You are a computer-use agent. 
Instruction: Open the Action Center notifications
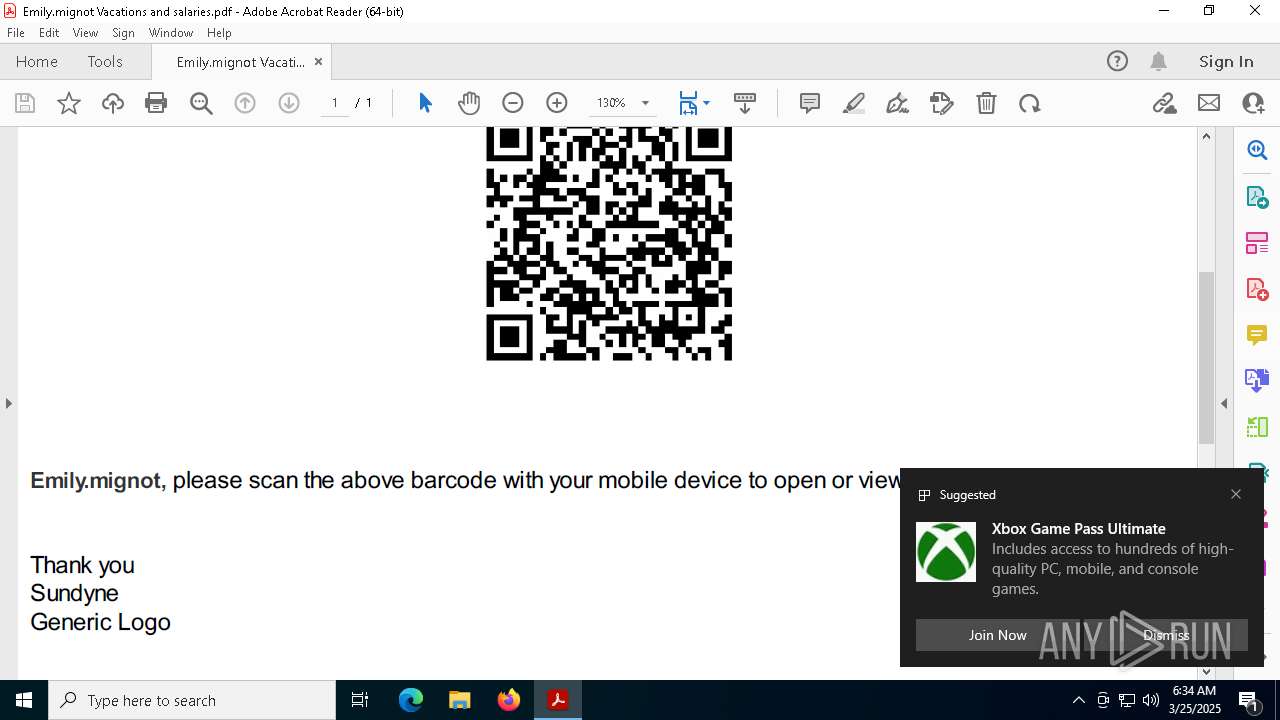(1250, 700)
